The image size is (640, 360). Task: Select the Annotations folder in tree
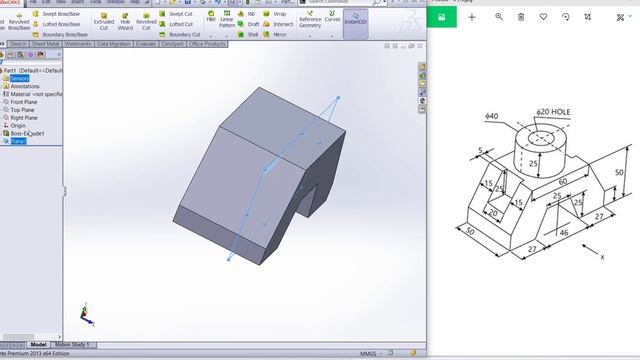pos(25,86)
